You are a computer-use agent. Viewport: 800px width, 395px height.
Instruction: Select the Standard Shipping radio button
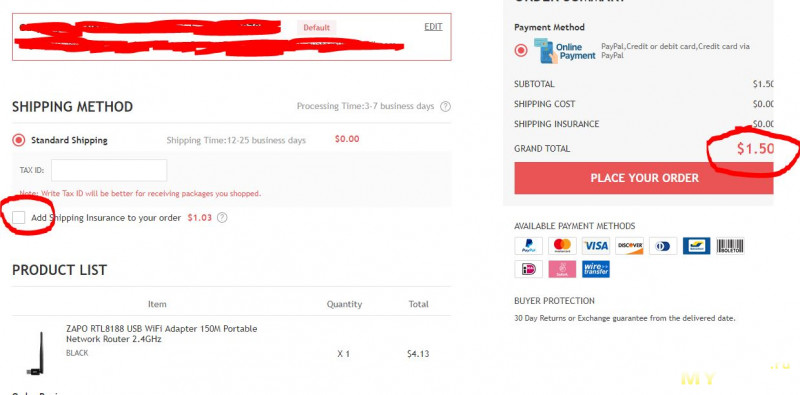click(x=19, y=140)
